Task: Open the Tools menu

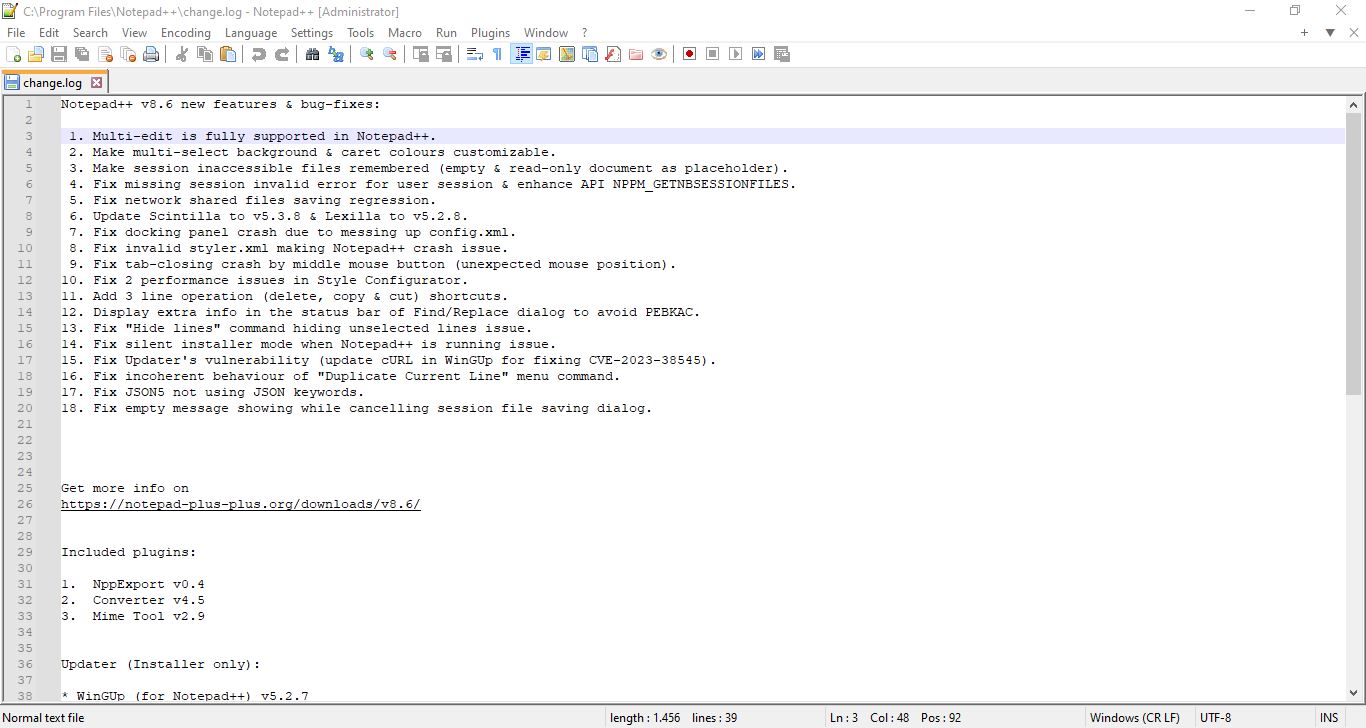Action: click(360, 33)
